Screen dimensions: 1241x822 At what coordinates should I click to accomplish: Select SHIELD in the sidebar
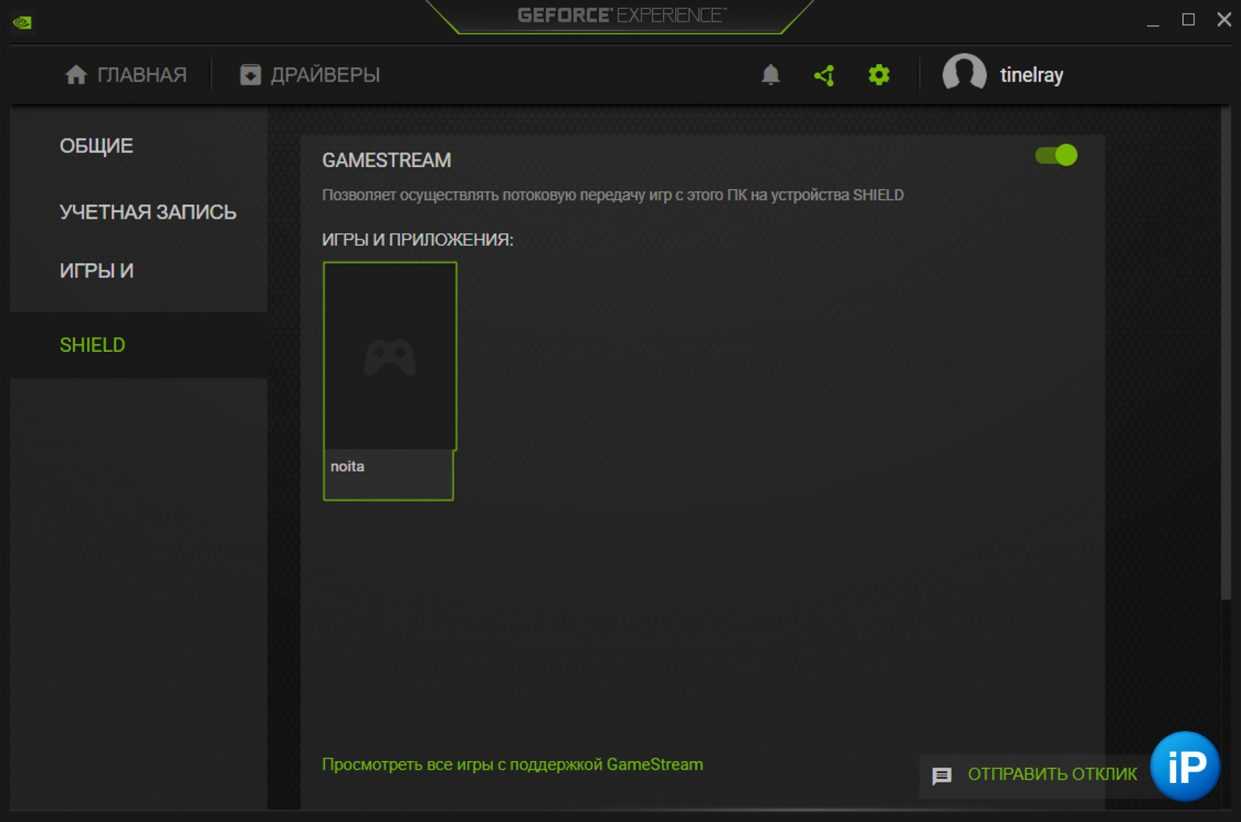coord(92,345)
